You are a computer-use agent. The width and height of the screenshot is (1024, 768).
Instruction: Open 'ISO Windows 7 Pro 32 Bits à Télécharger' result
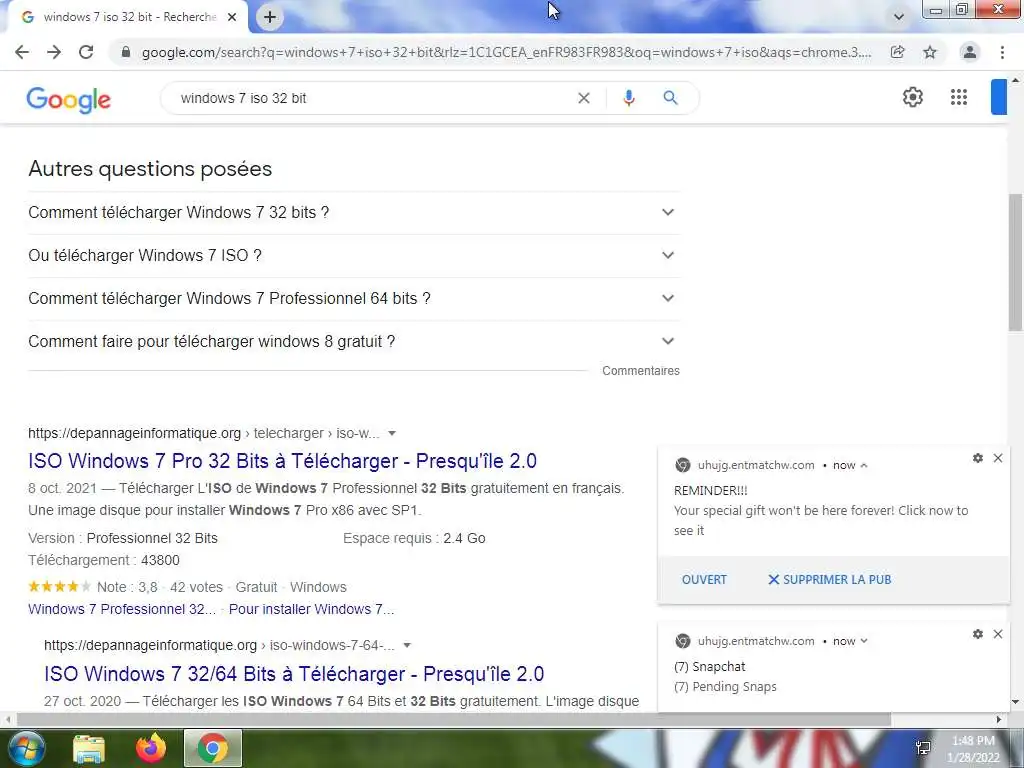(282, 461)
